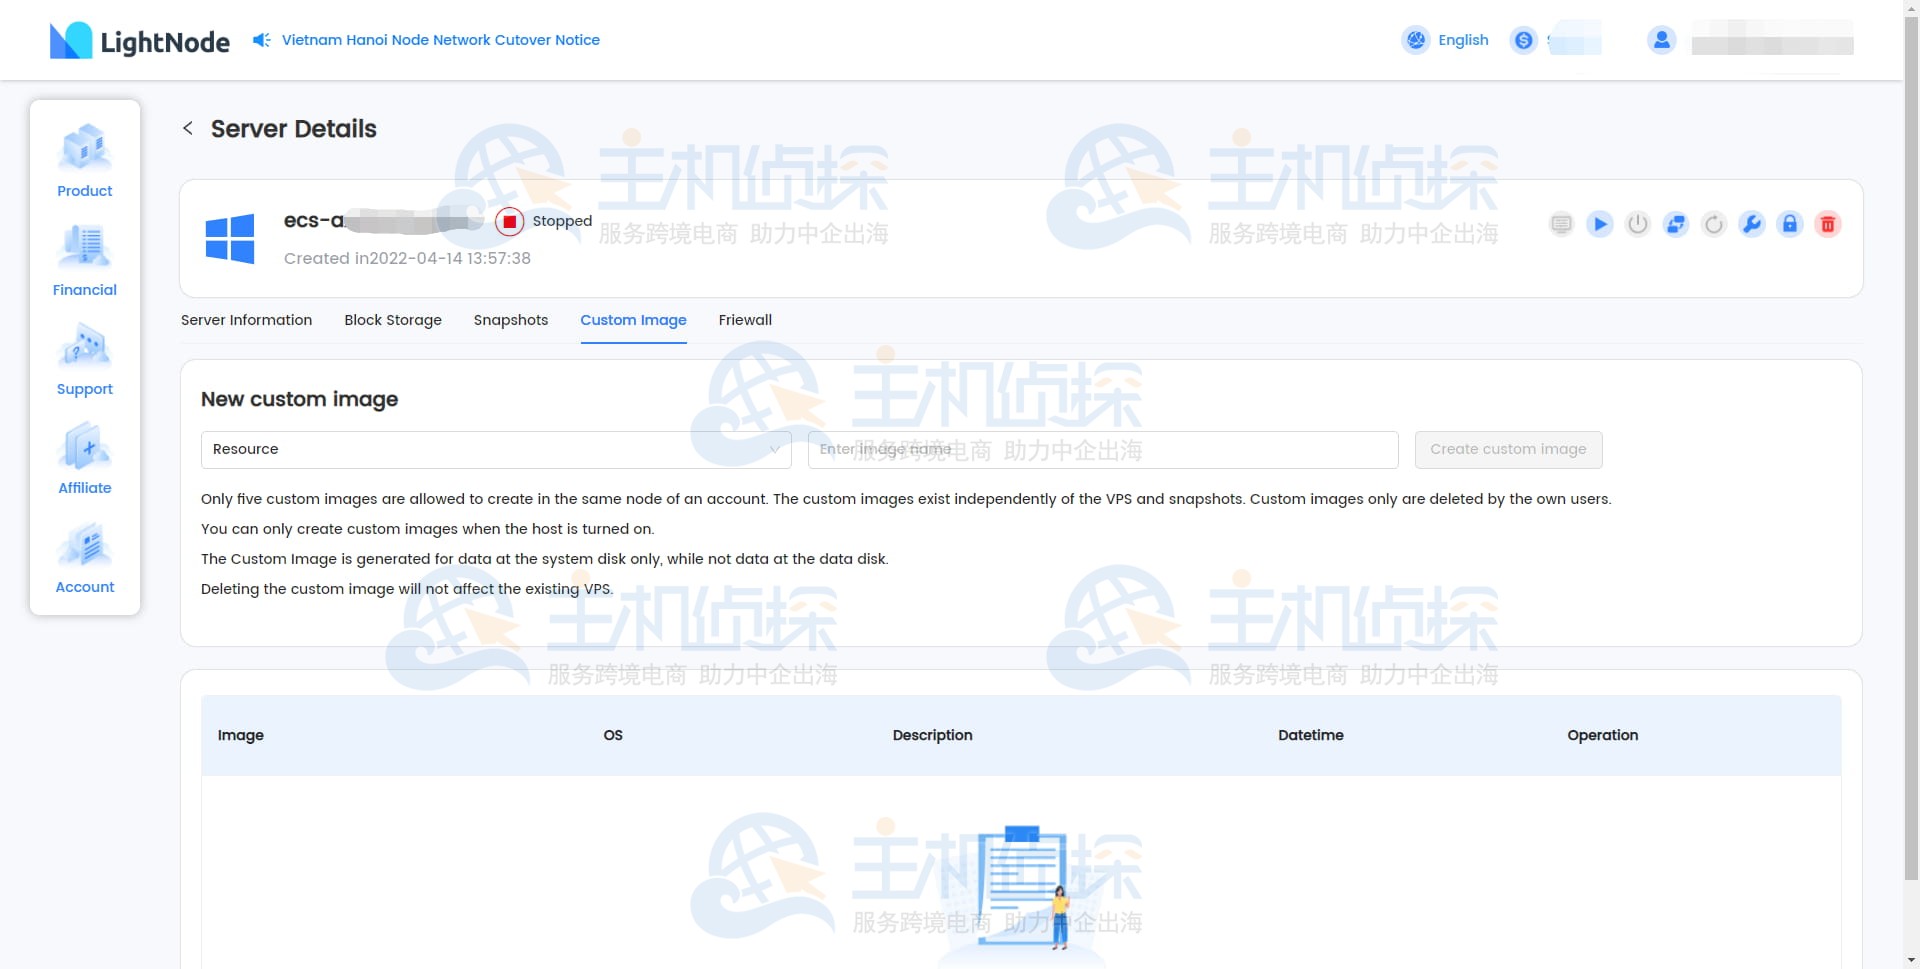The image size is (1920, 969).
Task: Click the red delete server trash icon
Action: click(1827, 224)
